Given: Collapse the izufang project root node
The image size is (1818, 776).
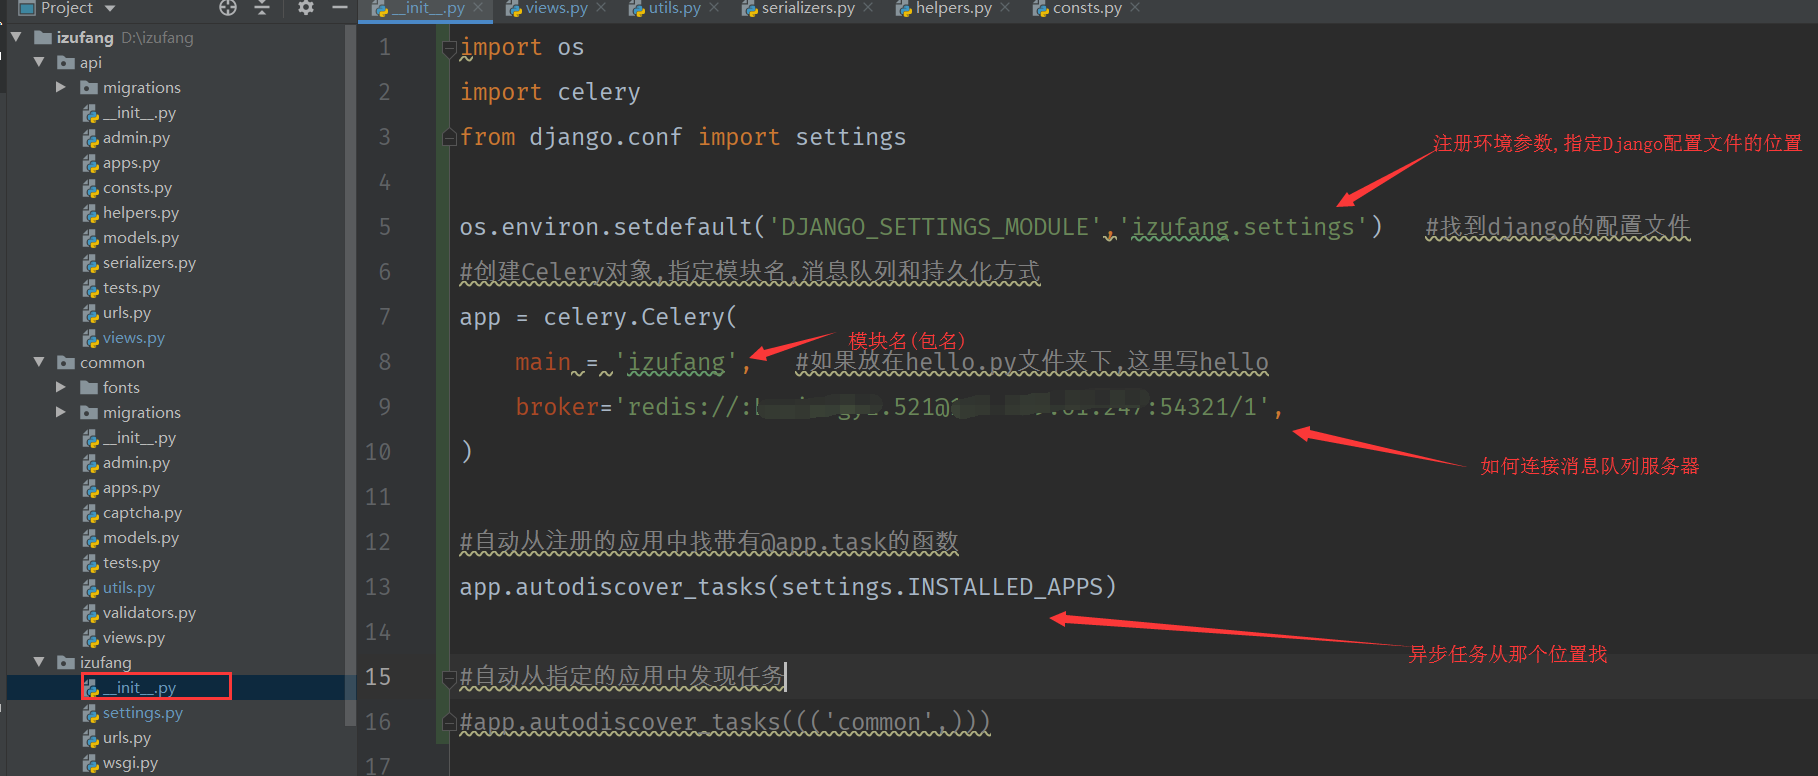Looking at the screenshot, I should pos(16,37).
